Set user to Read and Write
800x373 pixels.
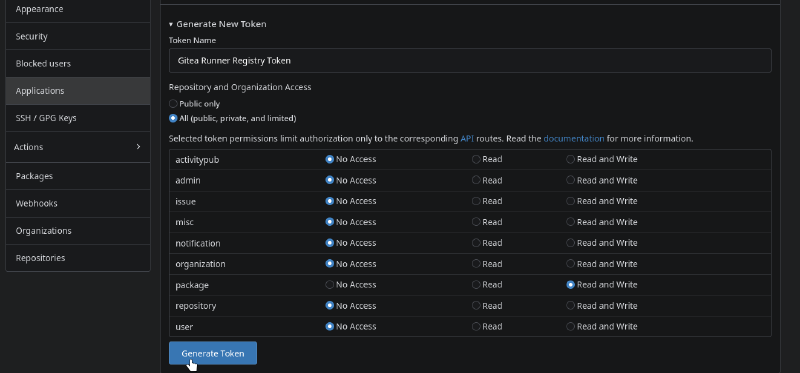[x=570, y=327]
